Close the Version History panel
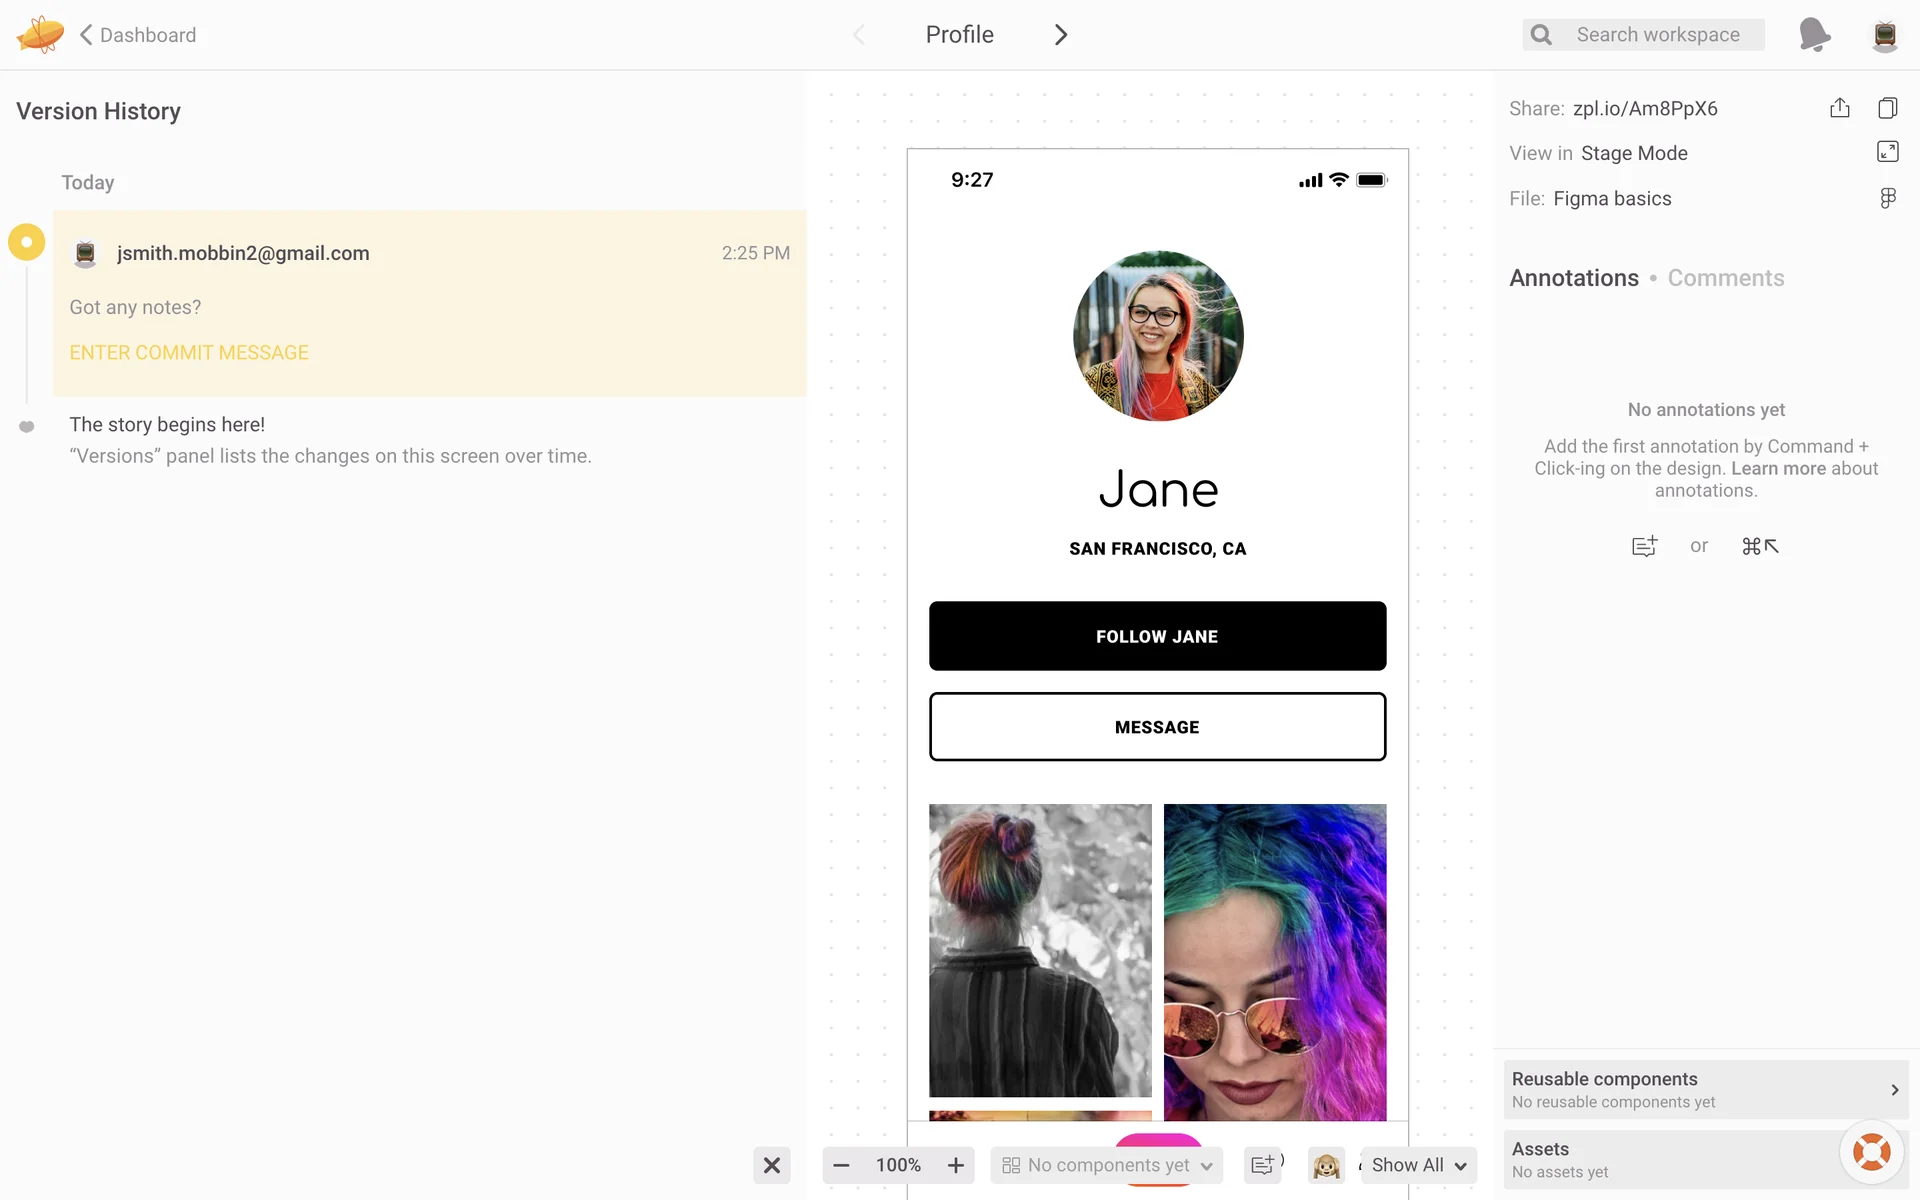This screenshot has width=1920, height=1200. click(771, 1165)
